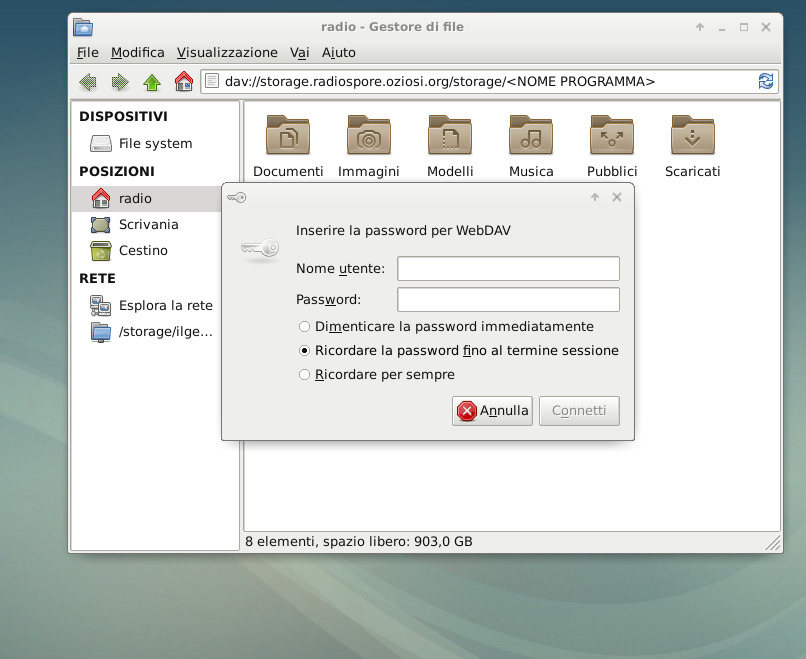Image resolution: width=806 pixels, height=659 pixels.
Task: Click the home folder toolbar icon
Action: (183, 82)
